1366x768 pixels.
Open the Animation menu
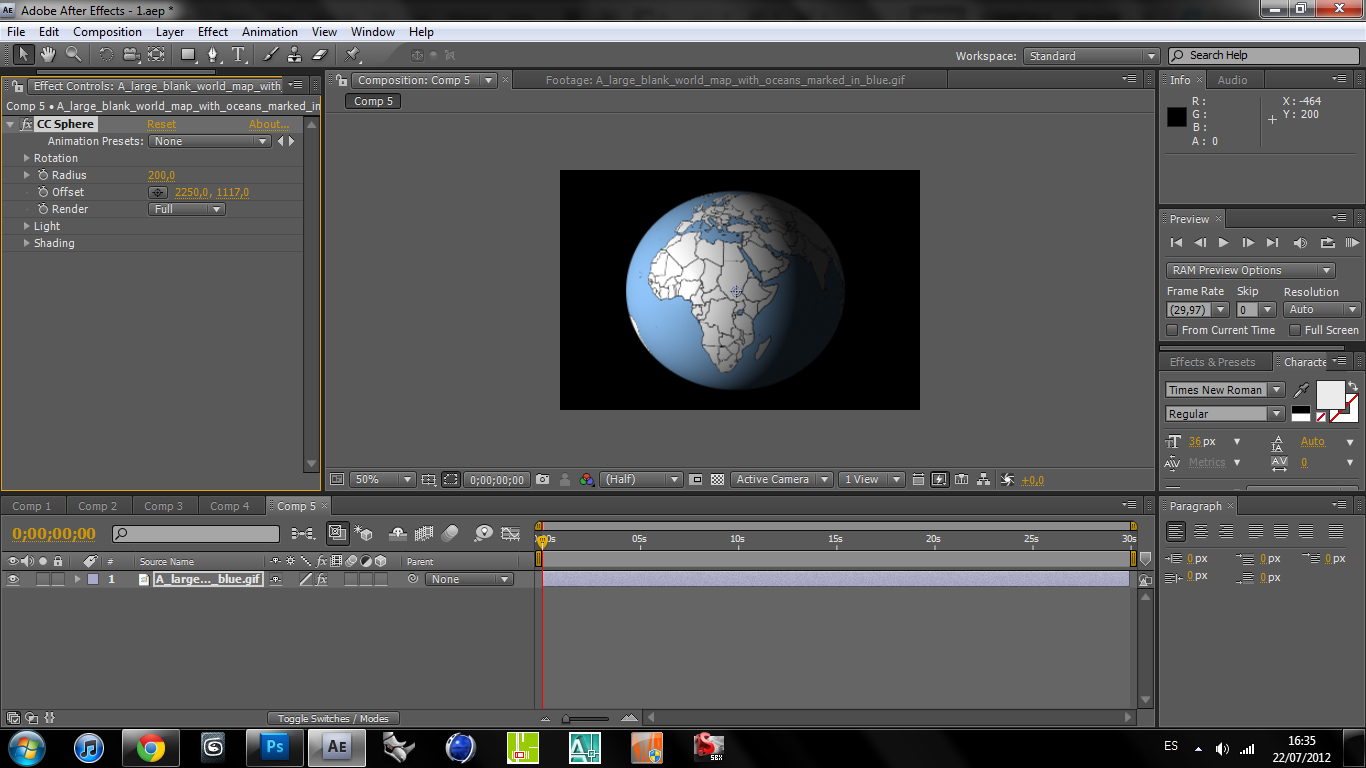click(x=270, y=32)
